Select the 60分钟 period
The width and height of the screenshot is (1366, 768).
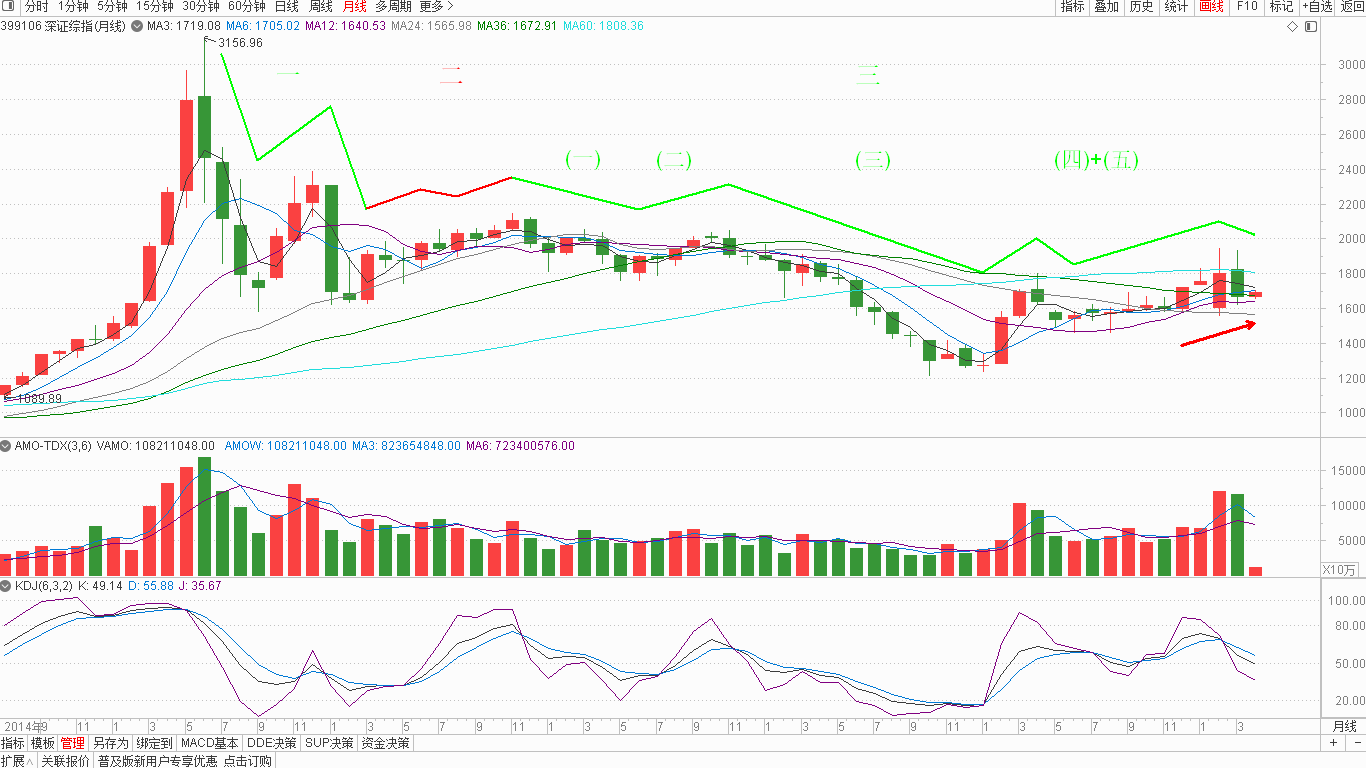point(248,6)
